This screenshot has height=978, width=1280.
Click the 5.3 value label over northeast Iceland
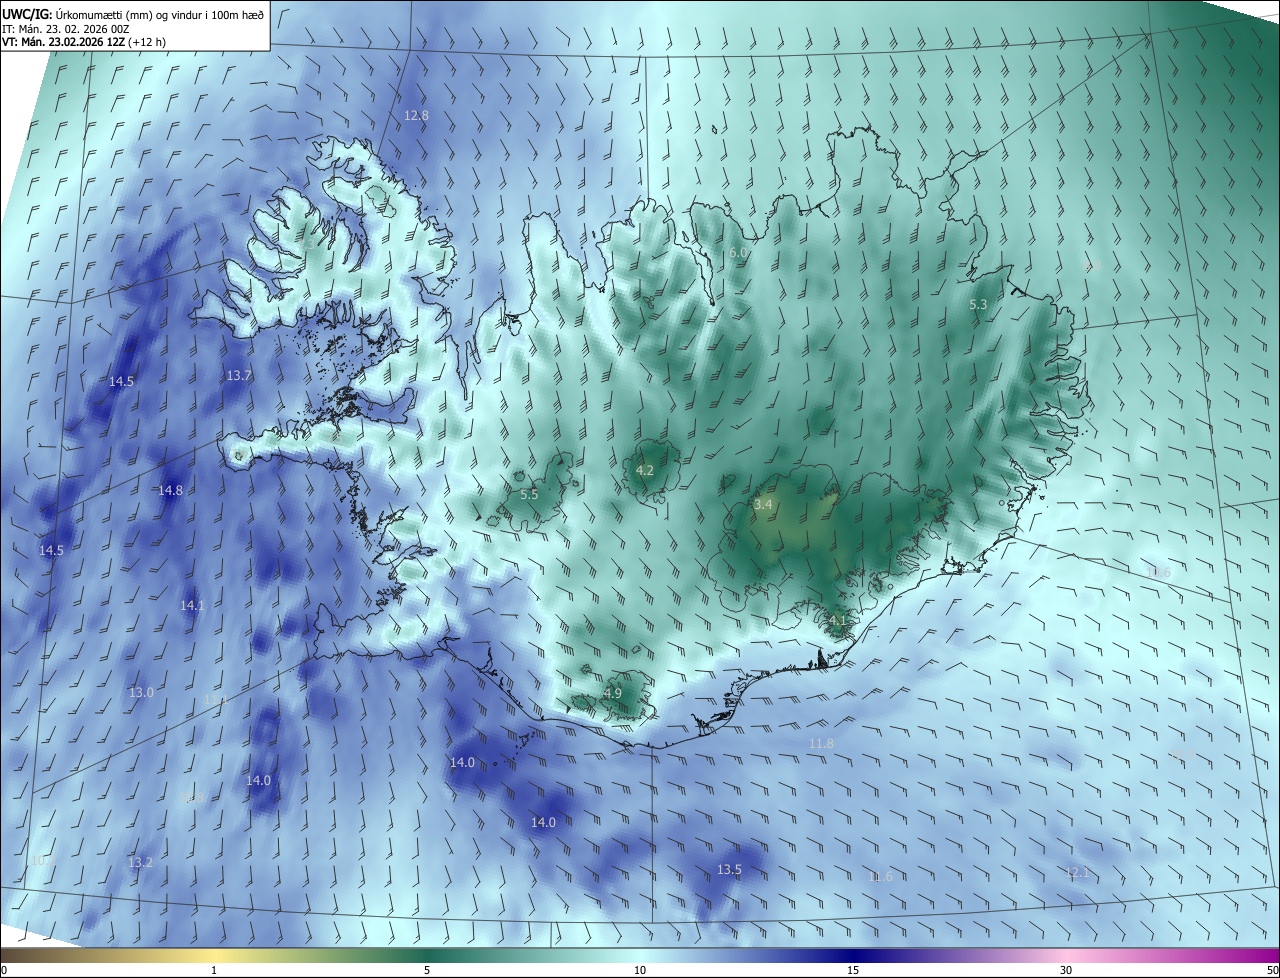click(978, 304)
